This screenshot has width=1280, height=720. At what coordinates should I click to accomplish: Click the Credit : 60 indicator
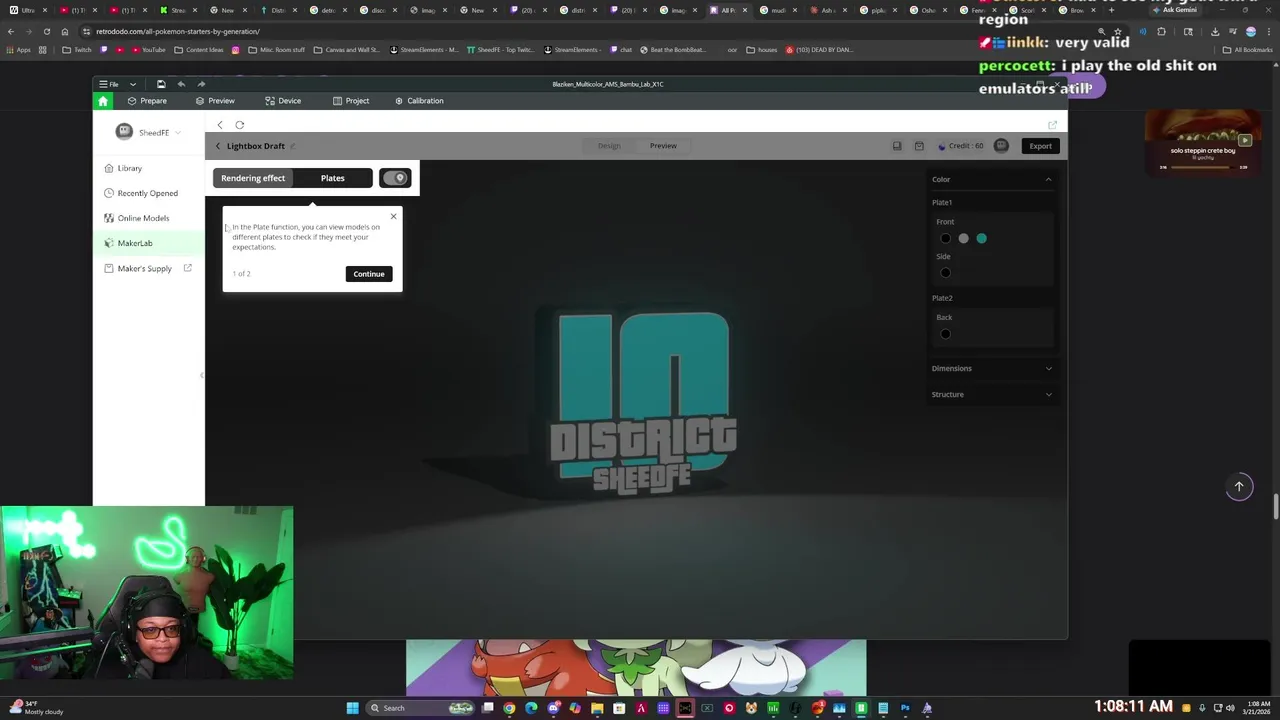(x=960, y=146)
